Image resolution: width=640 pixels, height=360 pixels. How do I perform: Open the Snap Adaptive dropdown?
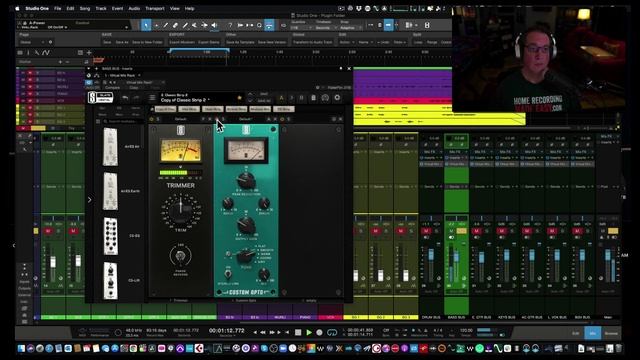click(350, 28)
